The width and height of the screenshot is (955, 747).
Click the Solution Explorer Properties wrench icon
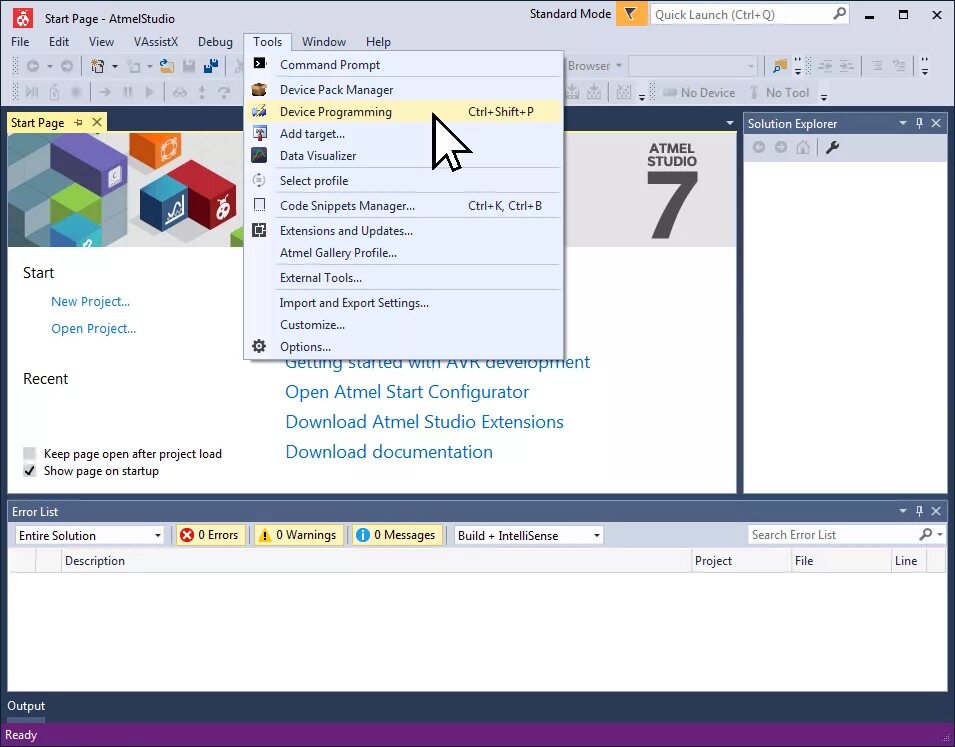click(833, 147)
